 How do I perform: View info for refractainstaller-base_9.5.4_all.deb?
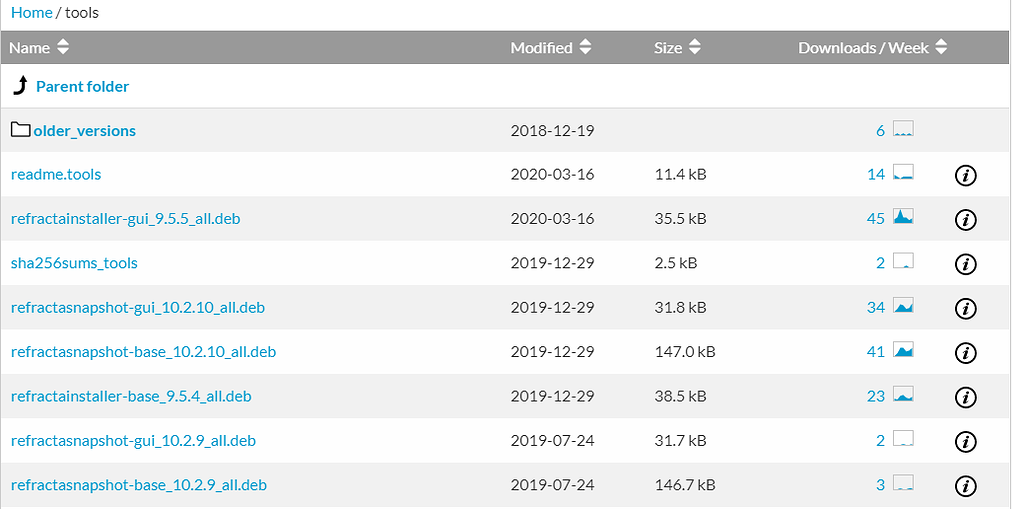pos(965,397)
